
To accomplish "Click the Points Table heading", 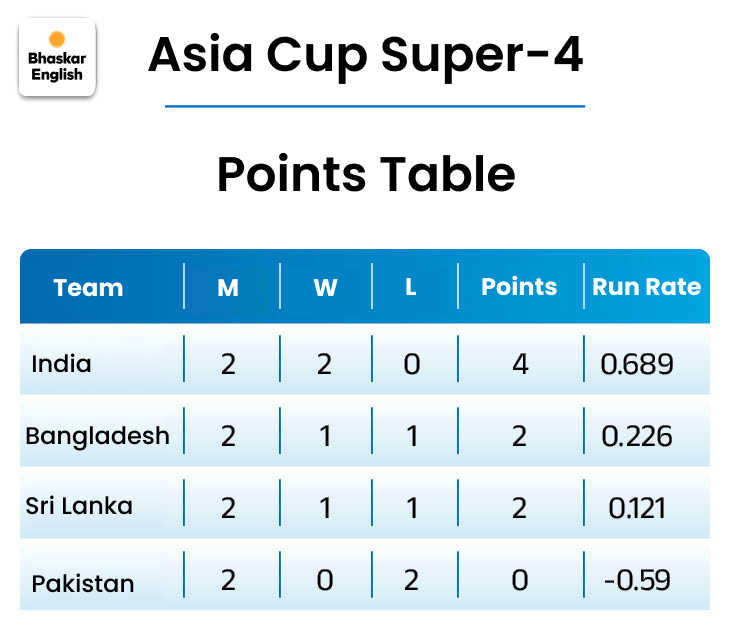I will click(366, 174).
